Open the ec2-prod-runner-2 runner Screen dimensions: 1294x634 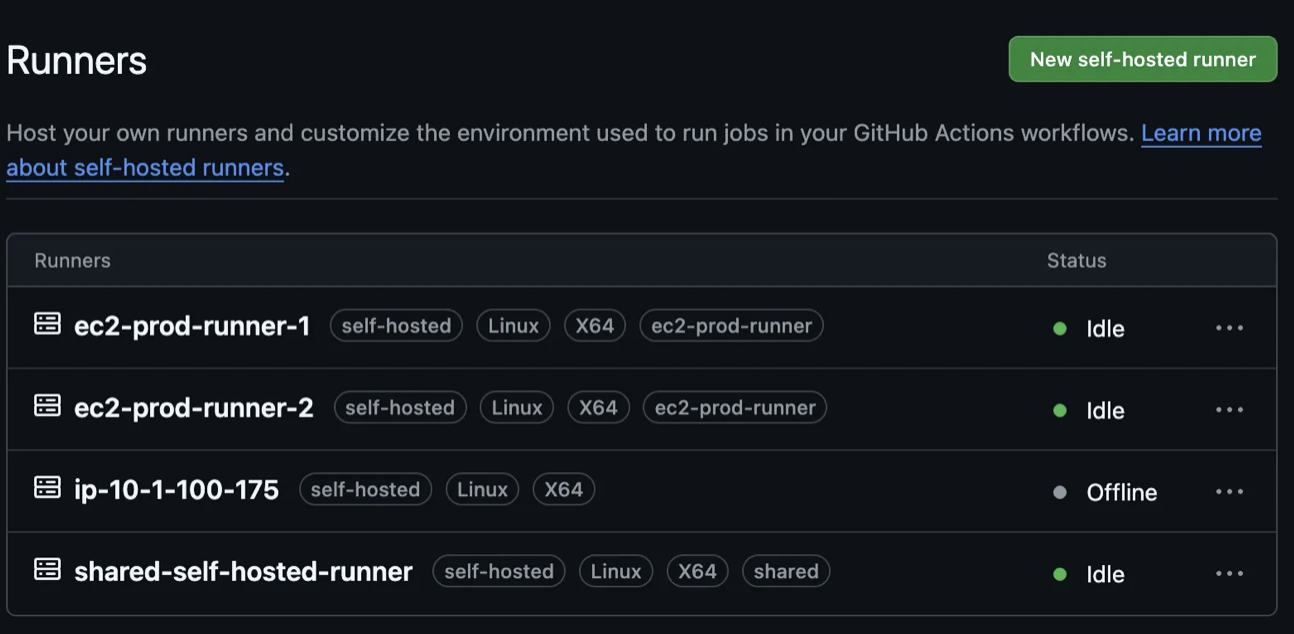pyautogui.click(x=194, y=408)
